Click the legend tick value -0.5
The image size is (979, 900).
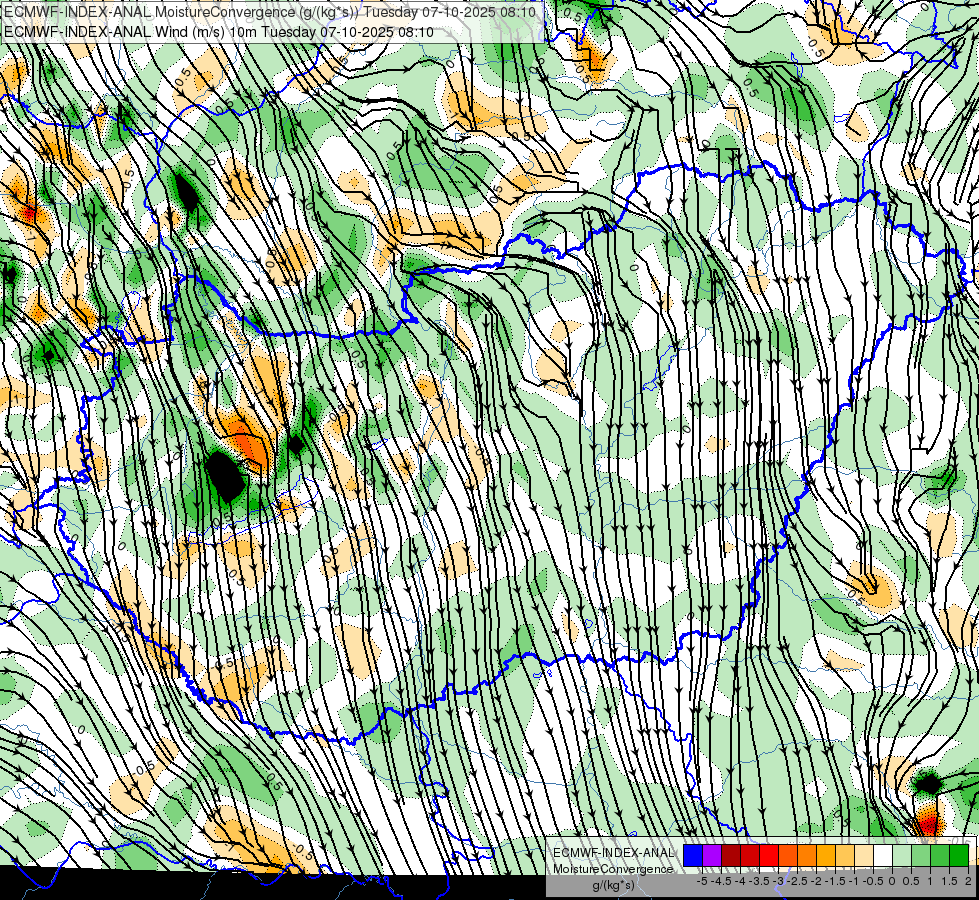pos(873,881)
